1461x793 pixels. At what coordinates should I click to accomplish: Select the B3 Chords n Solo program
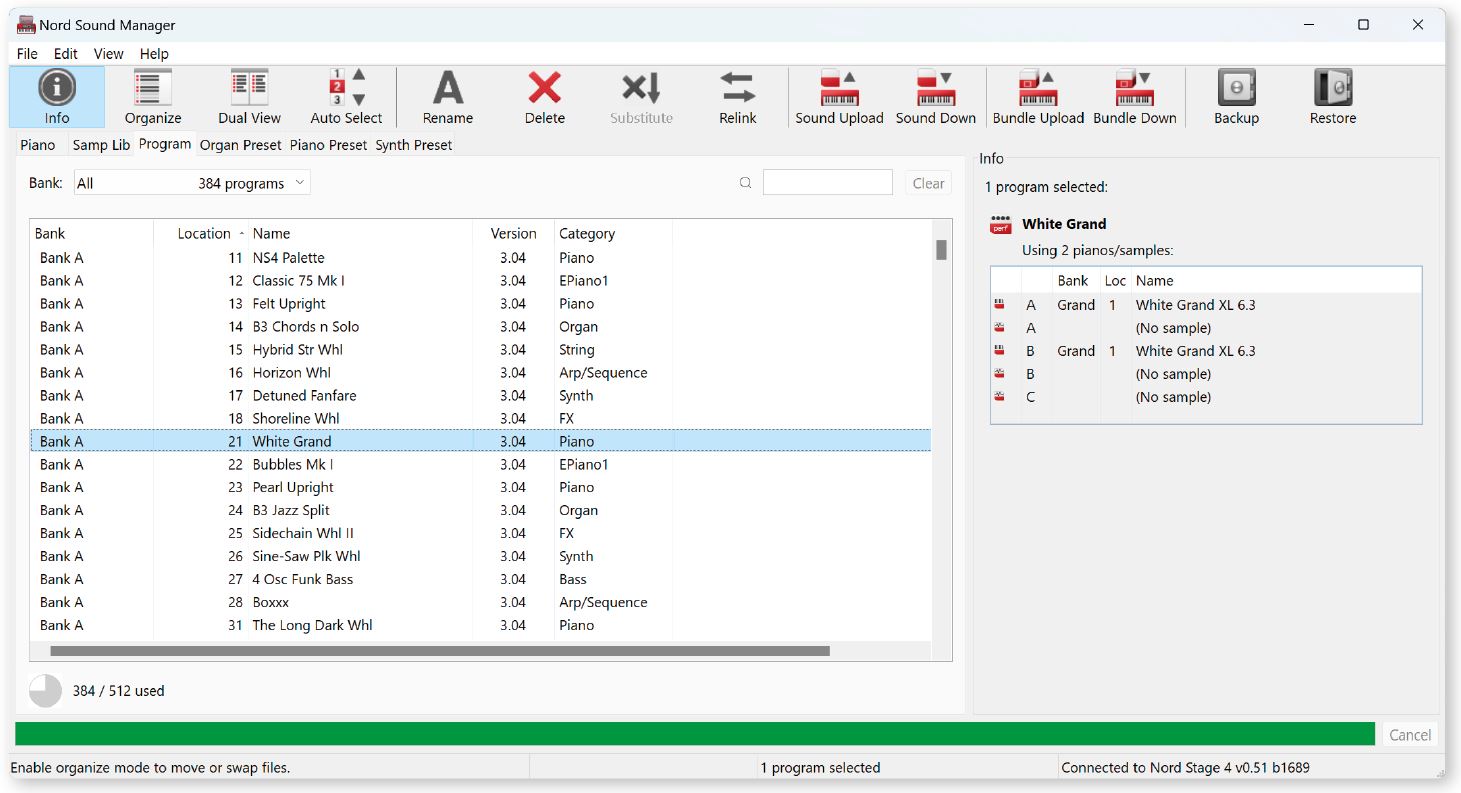(481, 327)
